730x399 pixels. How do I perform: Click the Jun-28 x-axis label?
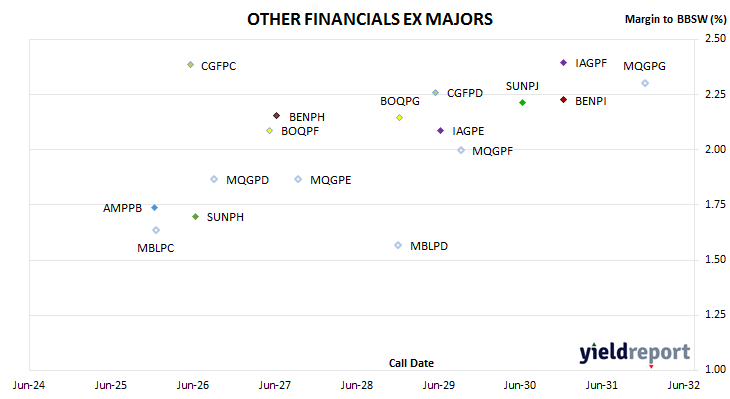click(357, 385)
